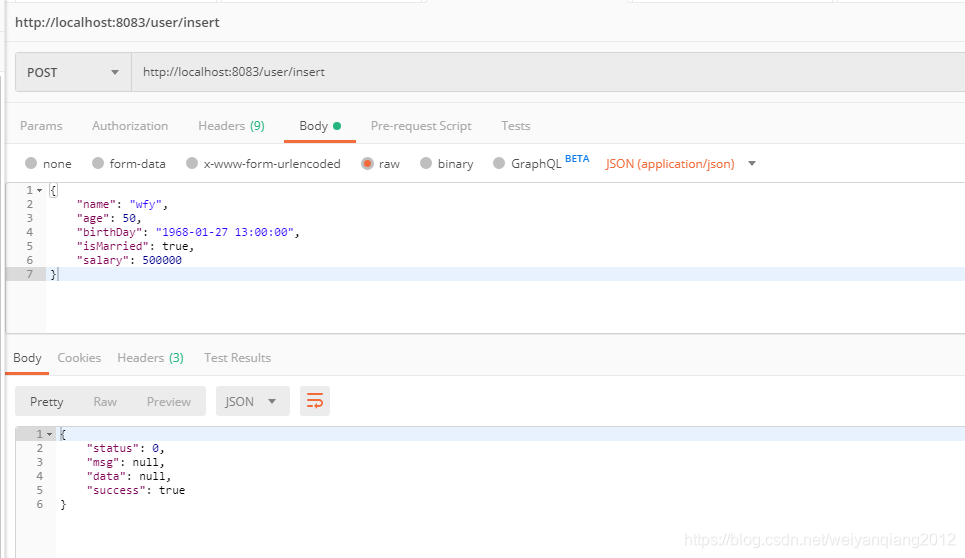Open the response Cookies tab

pos(79,357)
